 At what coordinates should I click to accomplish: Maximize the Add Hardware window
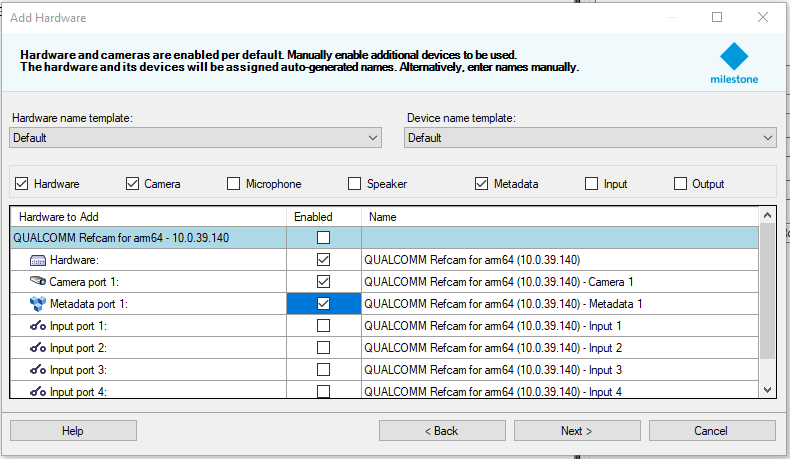(717, 17)
